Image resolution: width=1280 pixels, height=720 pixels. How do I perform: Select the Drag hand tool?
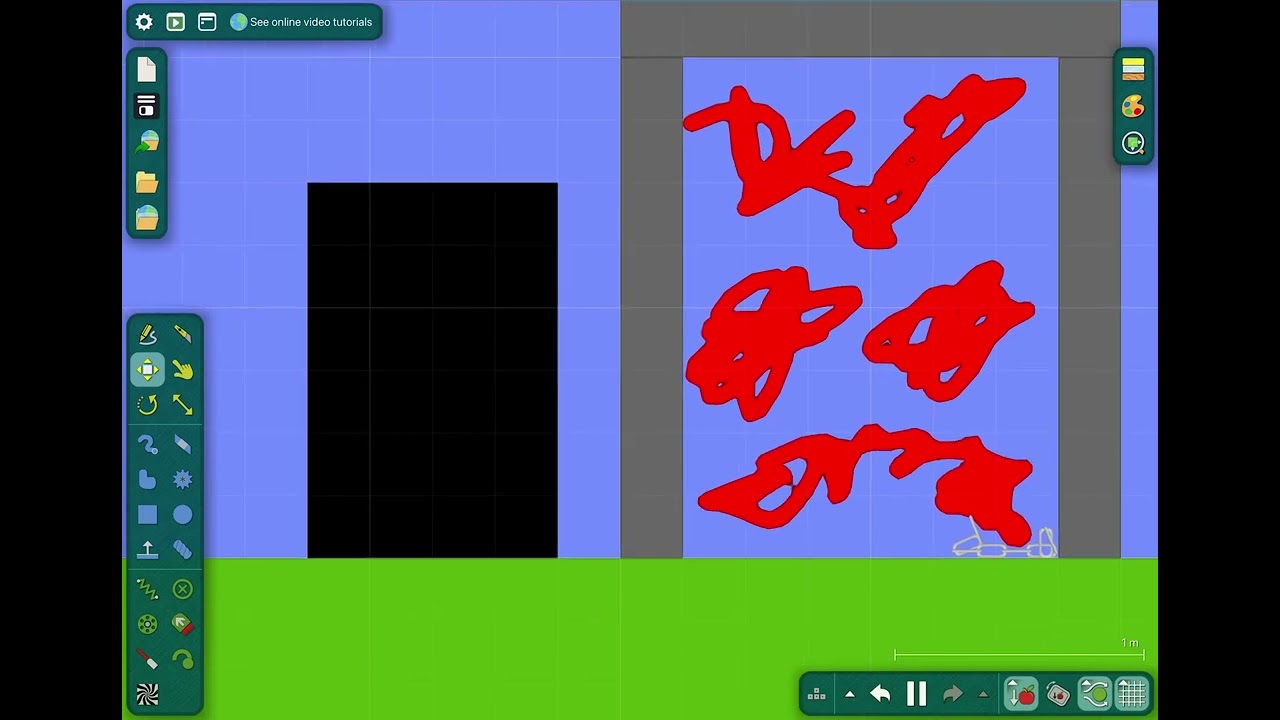tap(182, 370)
